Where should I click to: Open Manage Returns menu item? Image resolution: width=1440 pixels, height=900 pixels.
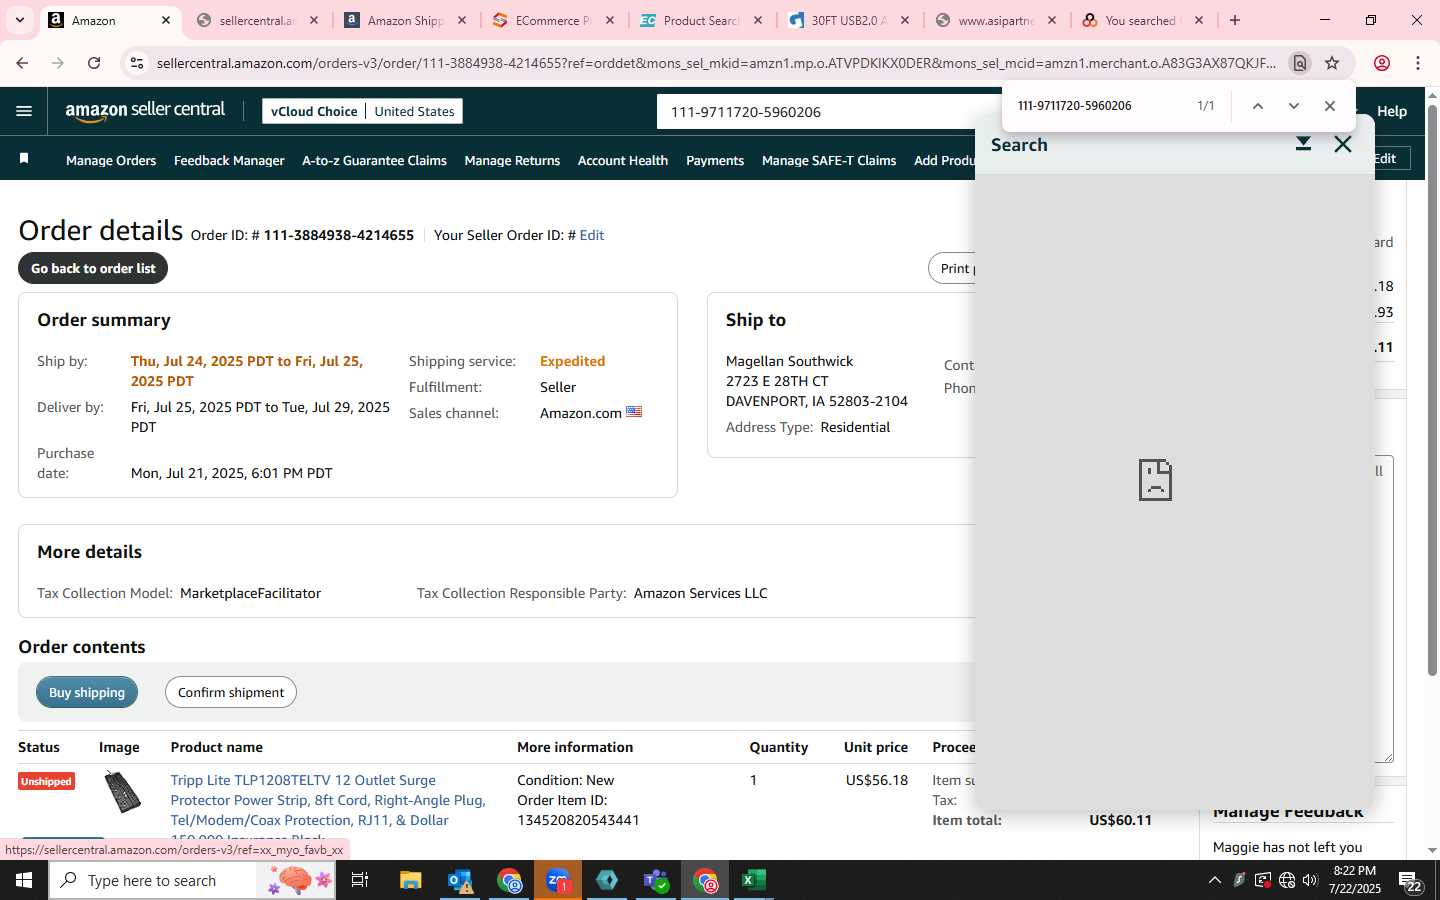(512, 160)
